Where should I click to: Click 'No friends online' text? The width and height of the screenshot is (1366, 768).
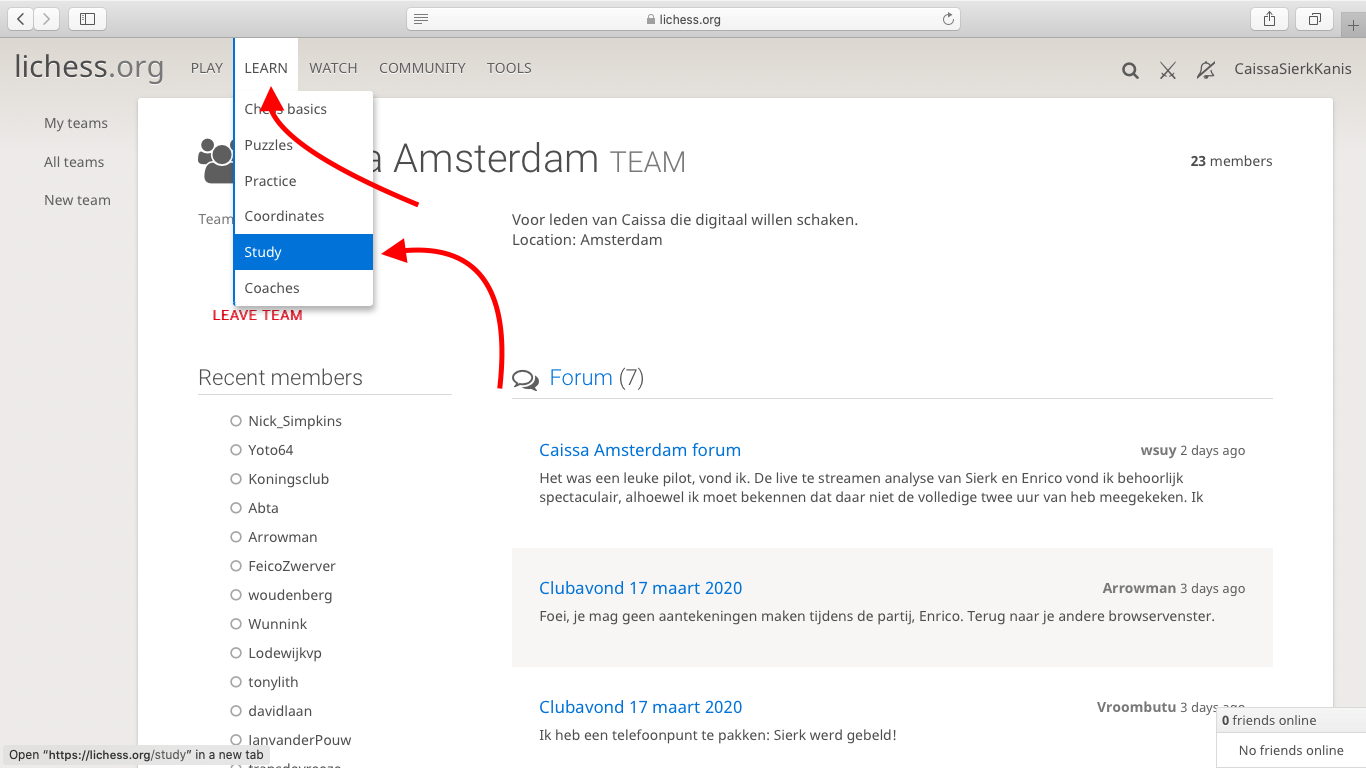tap(1291, 750)
